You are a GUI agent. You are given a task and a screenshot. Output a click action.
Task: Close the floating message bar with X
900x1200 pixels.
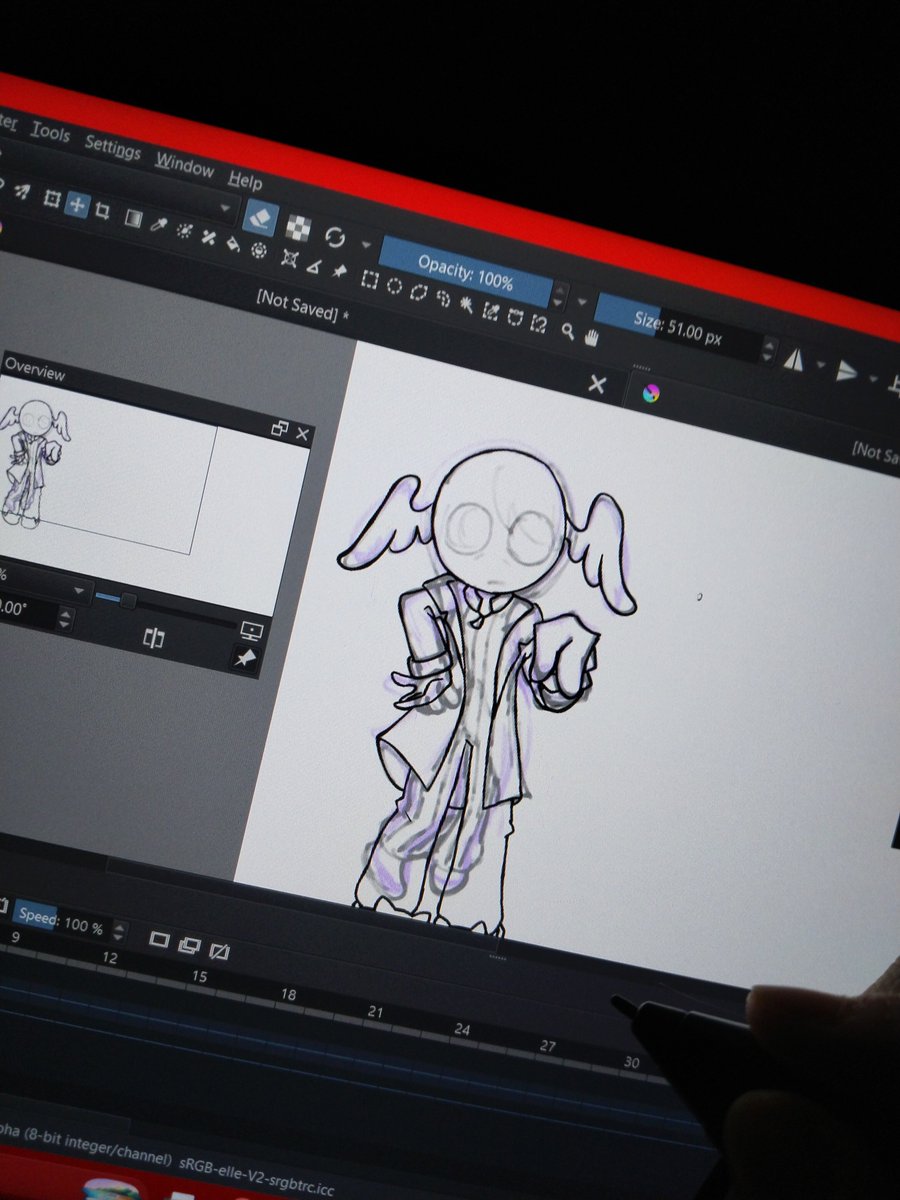[597, 384]
